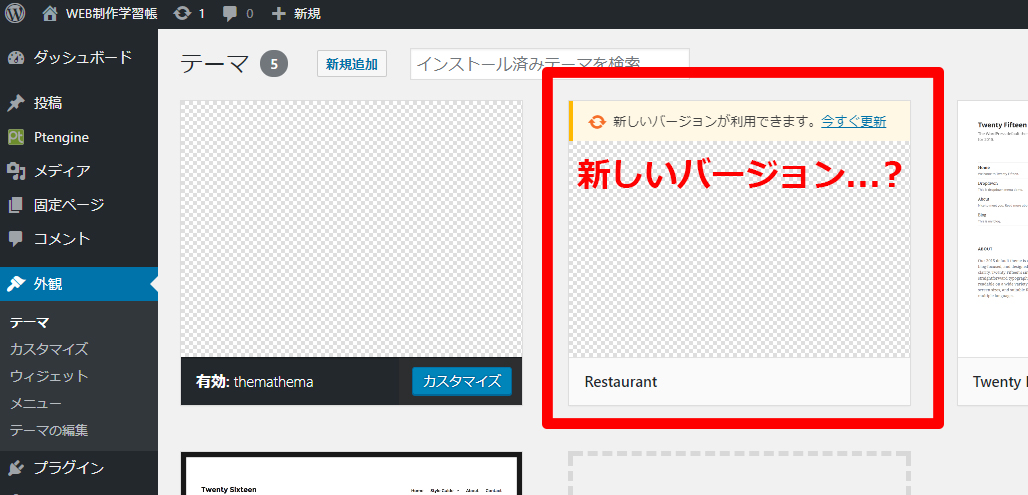Expand the プラグイン menu
Screen dimensions: 1028x495
click(68, 468)
